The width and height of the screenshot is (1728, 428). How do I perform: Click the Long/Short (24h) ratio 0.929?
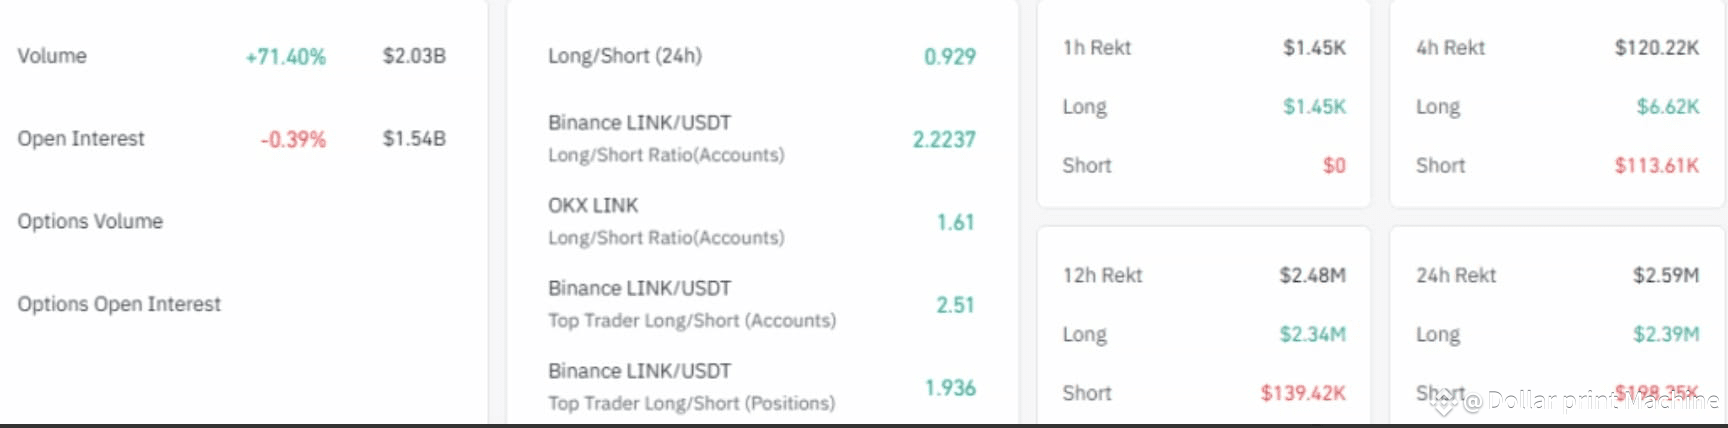(x=950, y=57)
